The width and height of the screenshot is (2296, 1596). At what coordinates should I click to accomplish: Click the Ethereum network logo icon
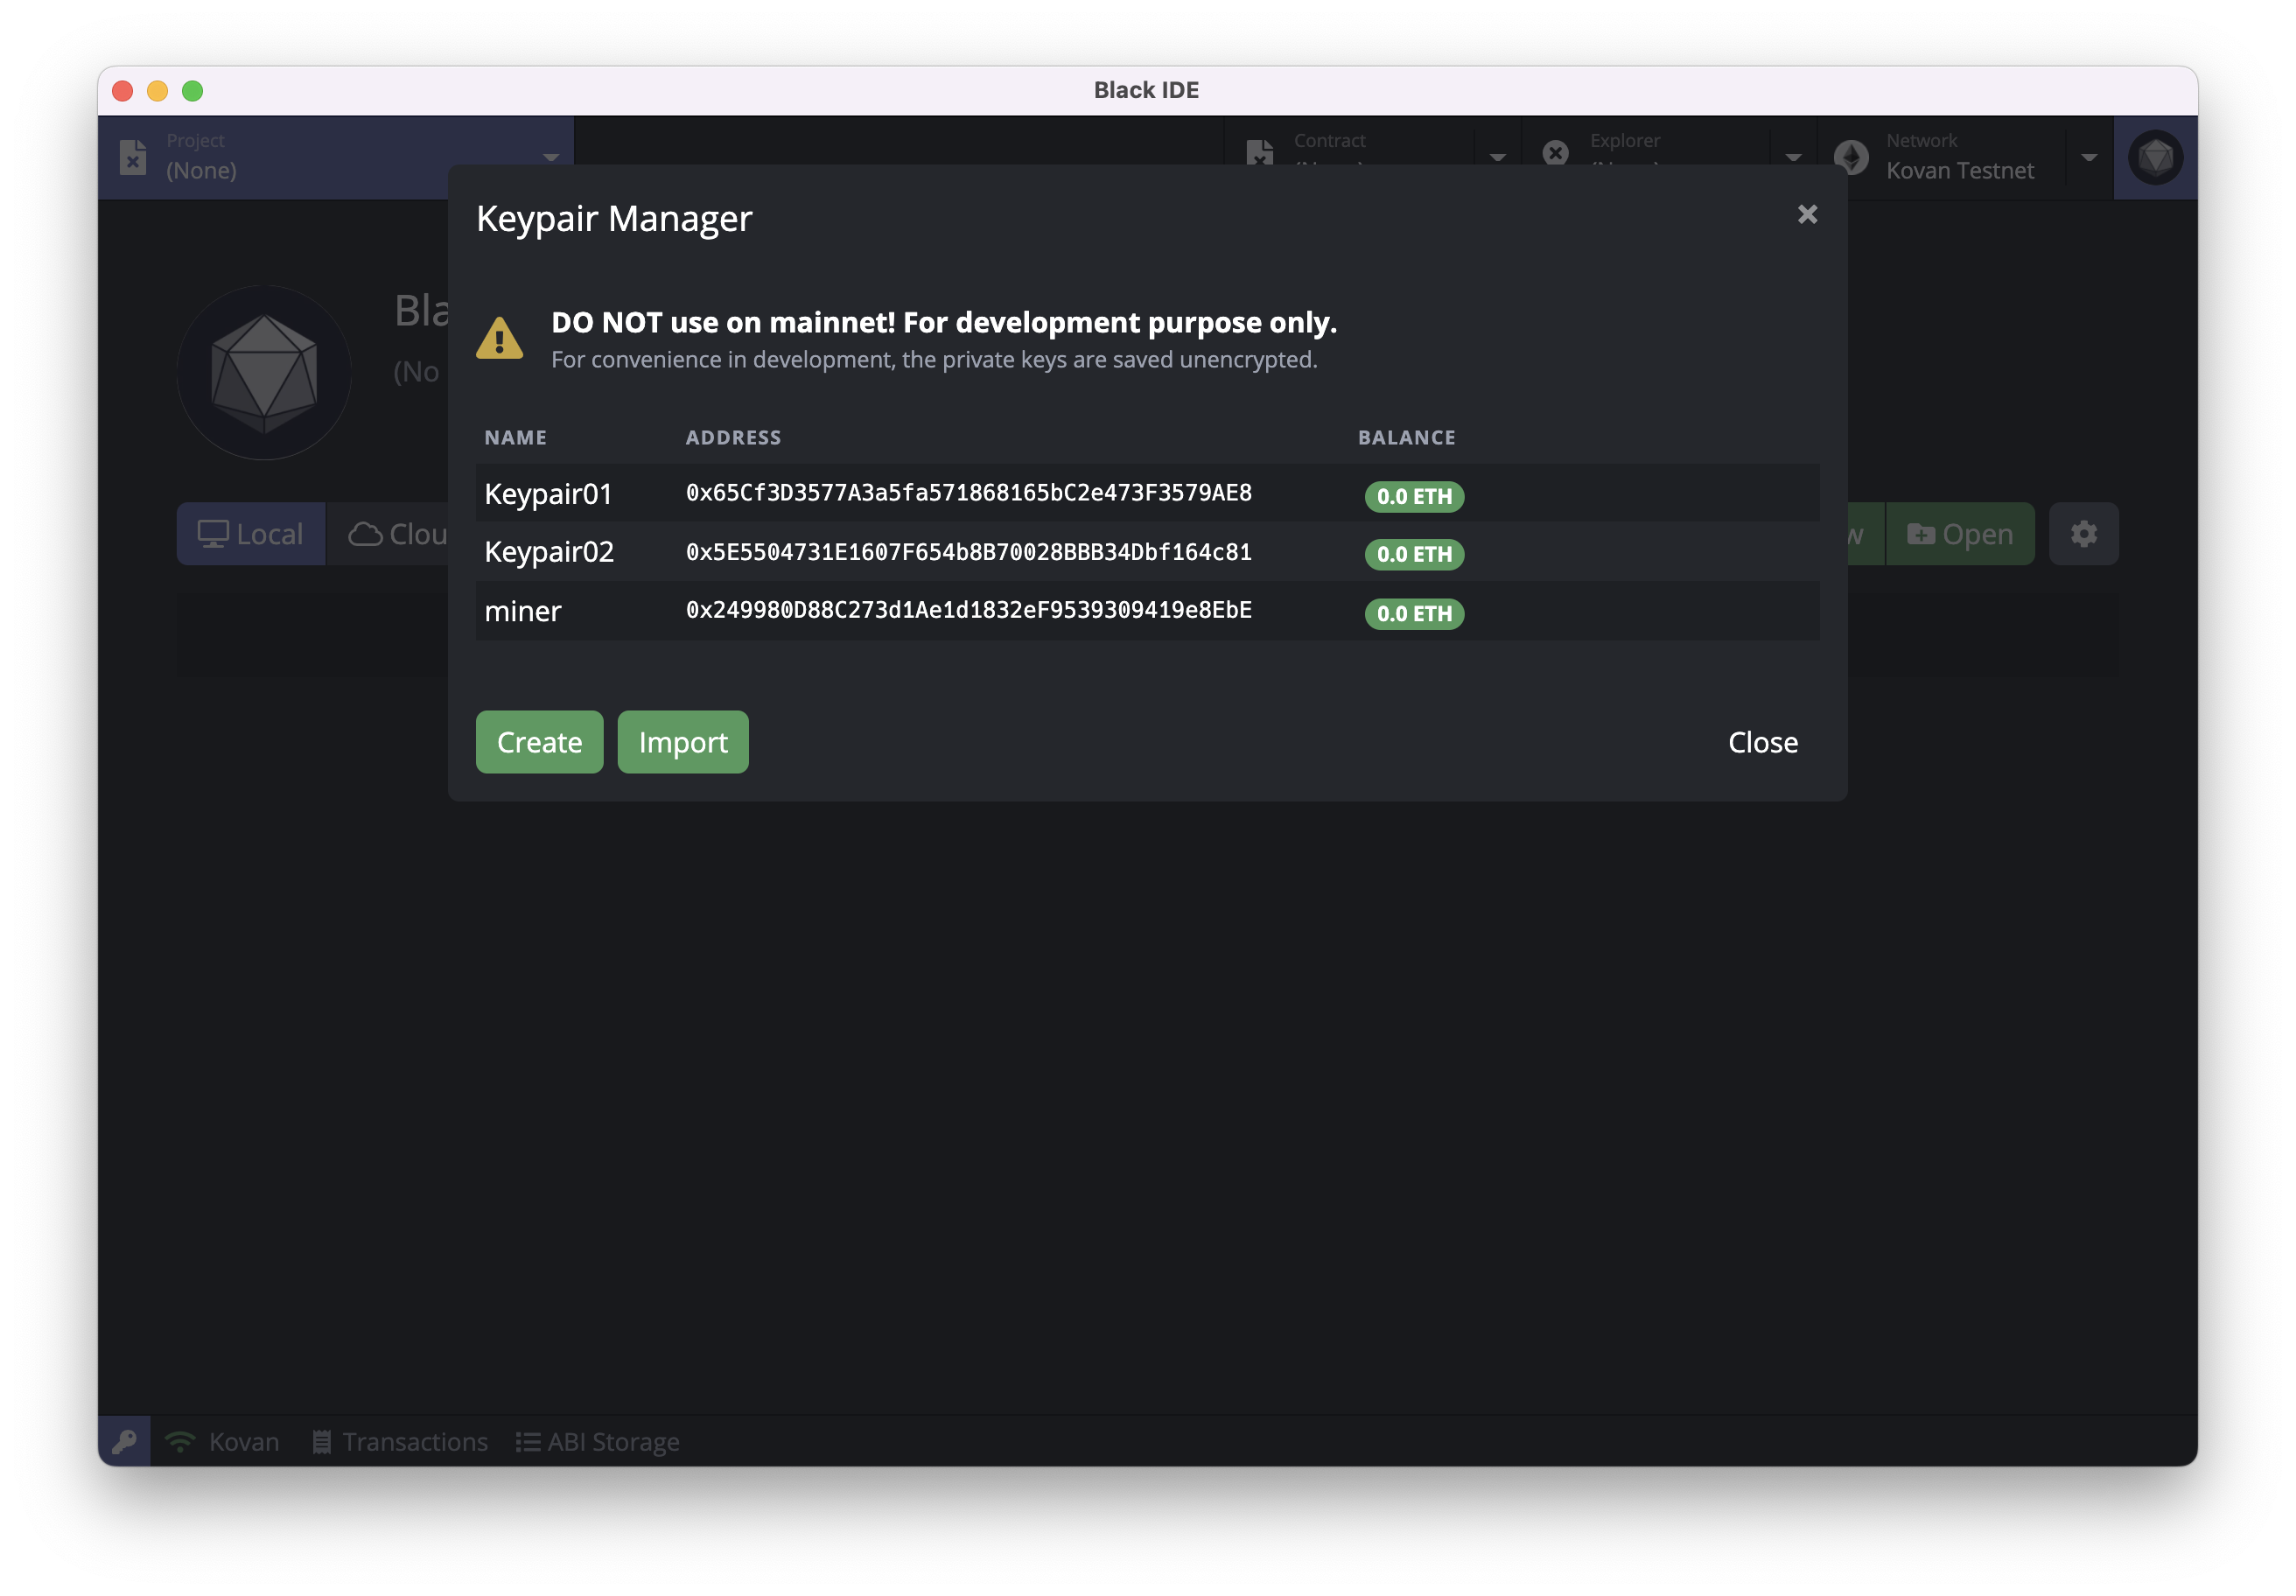click(1851, 157)
